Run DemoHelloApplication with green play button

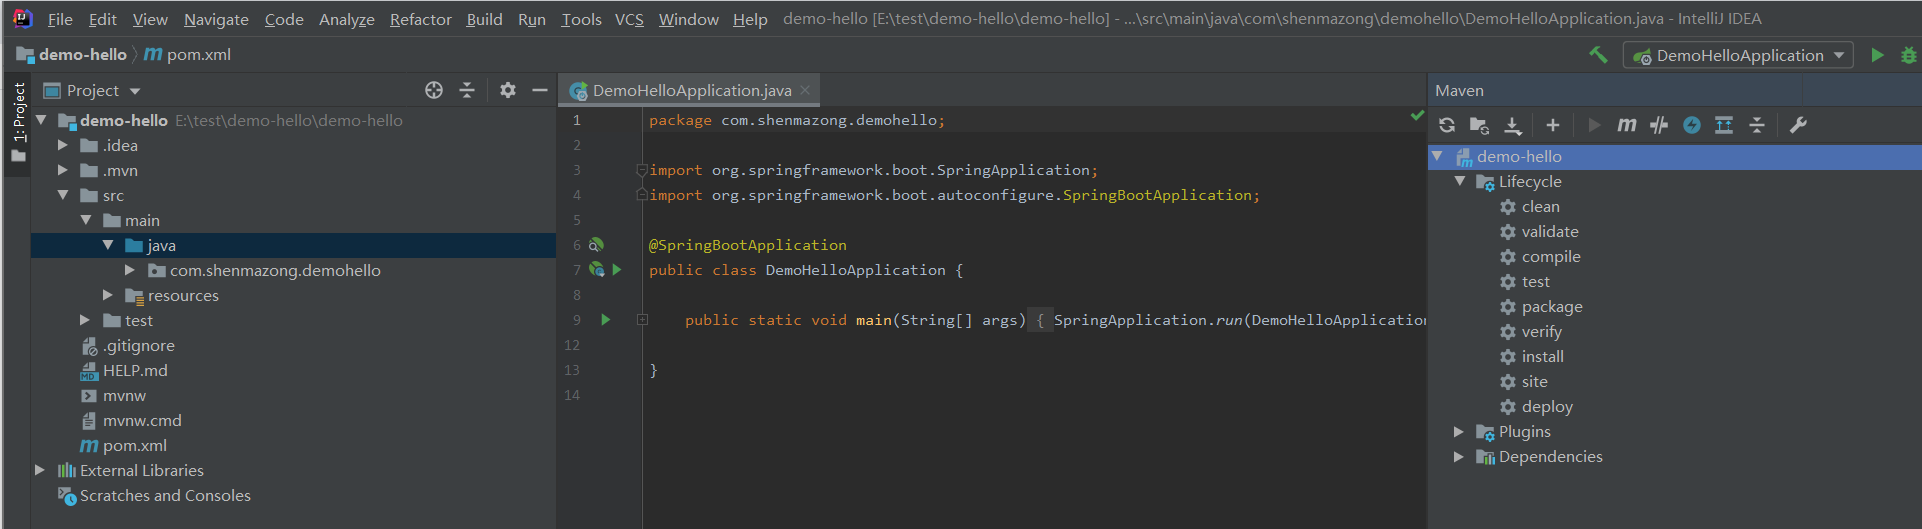(x=1877, y=55)
